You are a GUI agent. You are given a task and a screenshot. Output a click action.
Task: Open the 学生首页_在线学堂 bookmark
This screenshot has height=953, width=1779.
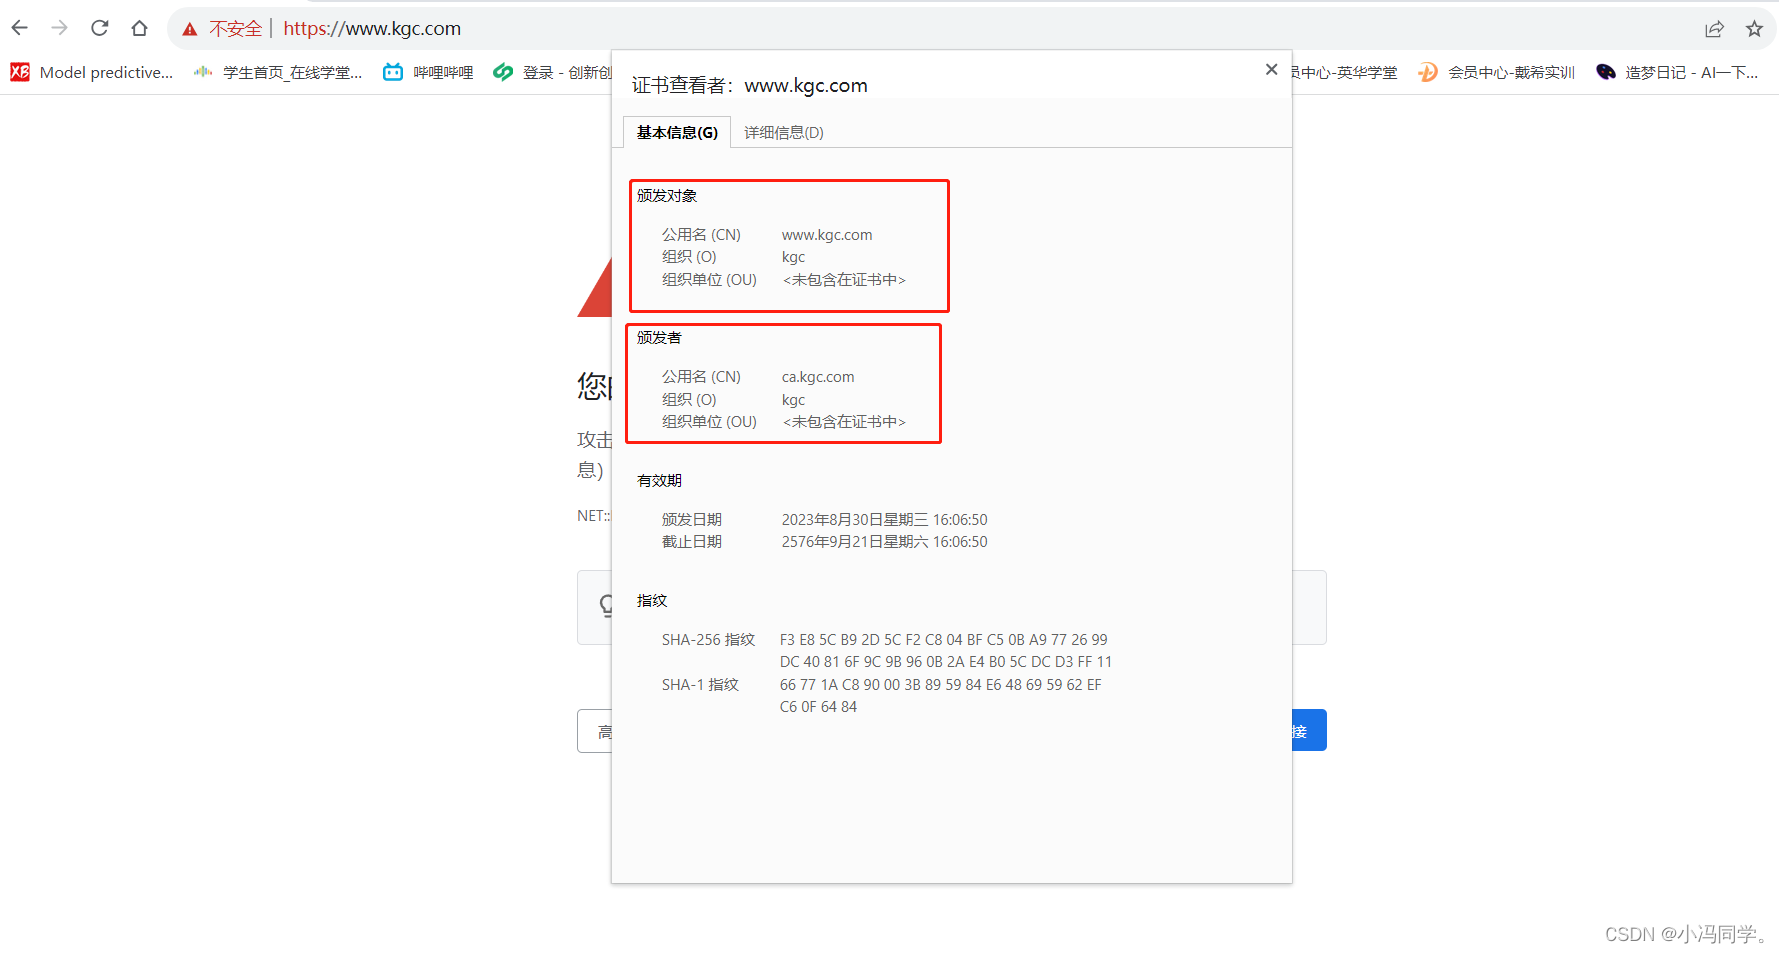(278, 72)
